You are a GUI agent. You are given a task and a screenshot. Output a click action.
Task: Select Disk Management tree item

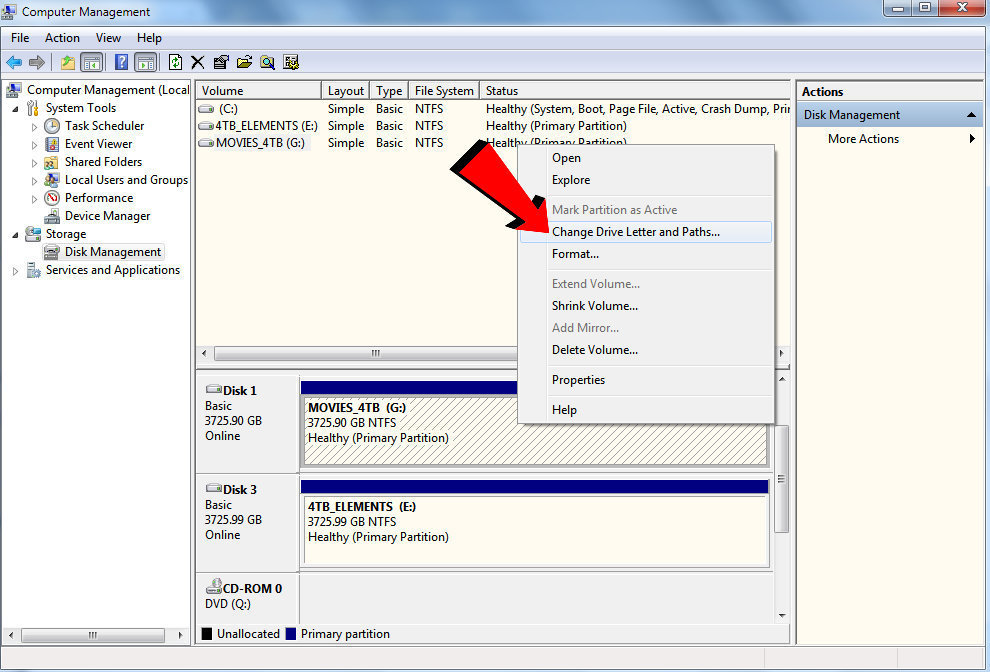113,252
